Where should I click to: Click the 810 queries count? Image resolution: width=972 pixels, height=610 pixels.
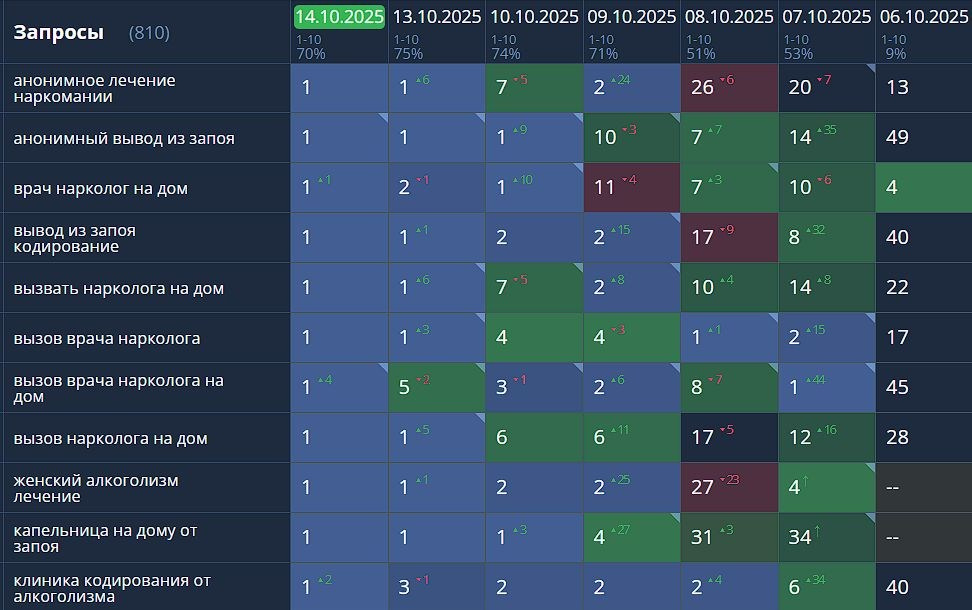[x=149, y=33]
